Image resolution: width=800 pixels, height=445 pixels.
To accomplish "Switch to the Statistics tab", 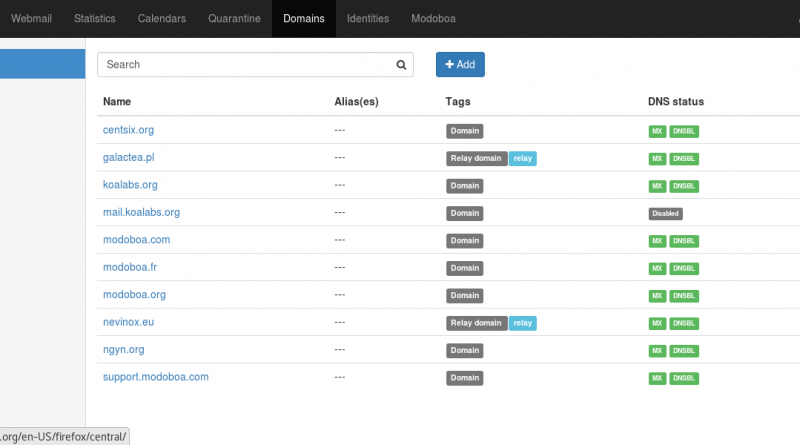I will pyautogui.click(x=95, y=19).
